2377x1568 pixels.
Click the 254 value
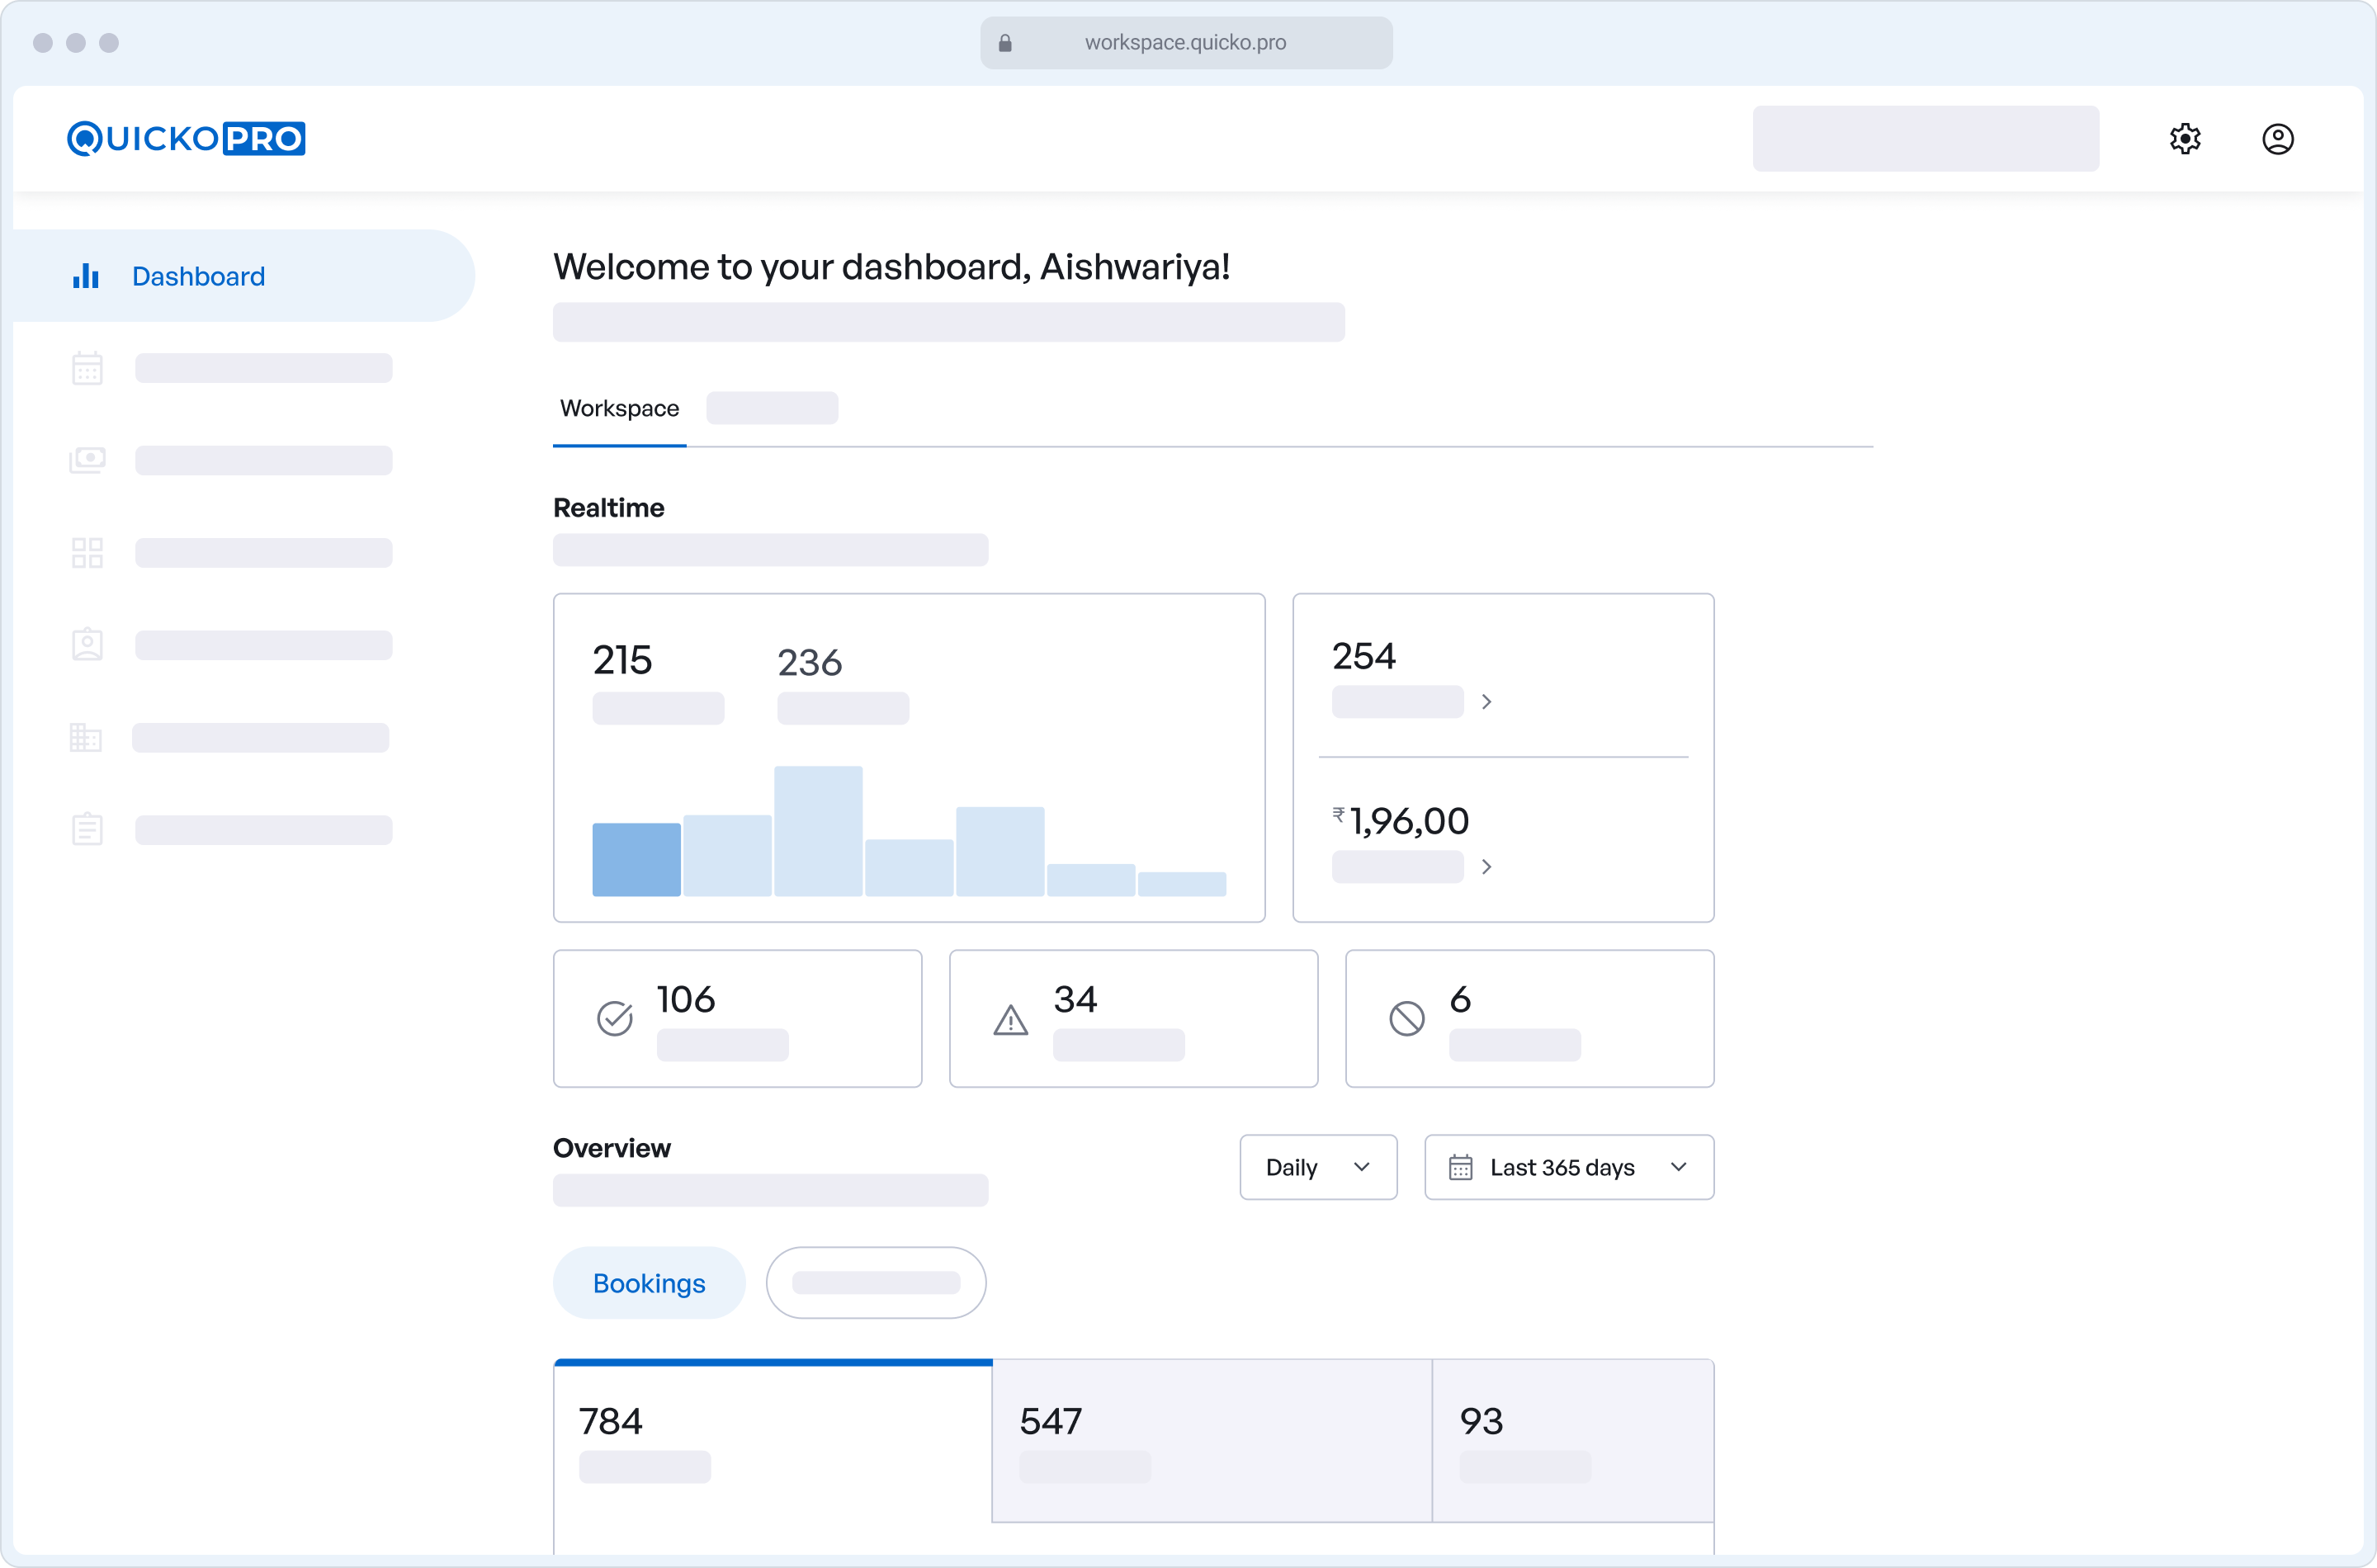click(1363, 656)
